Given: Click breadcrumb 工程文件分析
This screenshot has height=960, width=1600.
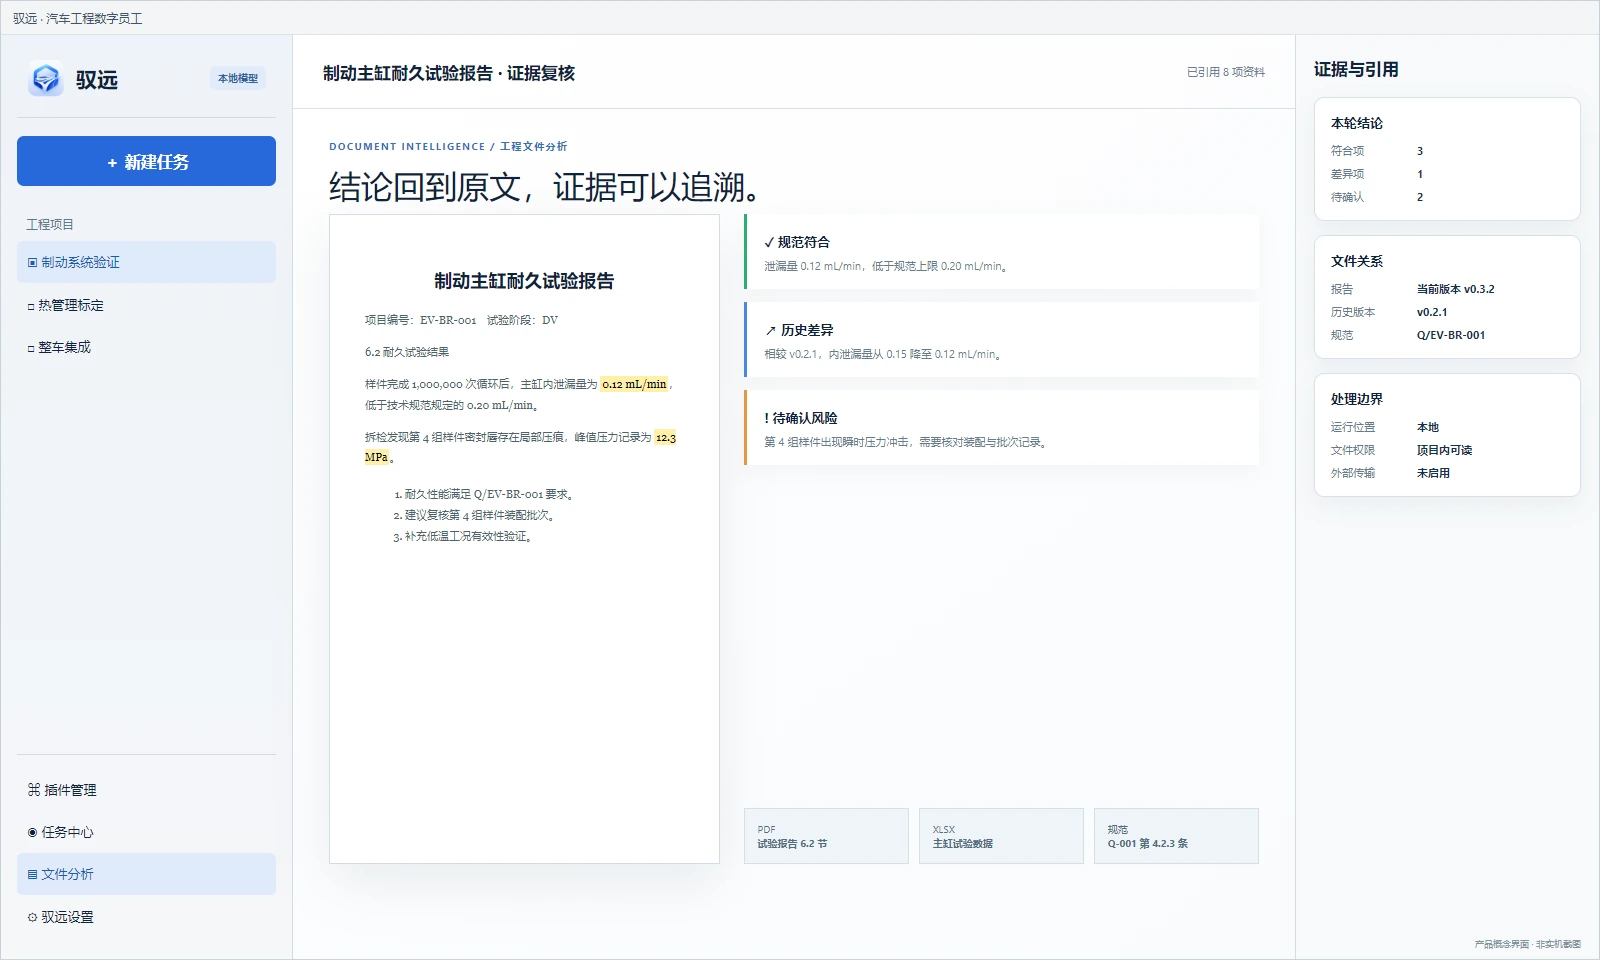Looking at the screenshot, I should pos(533,146).
